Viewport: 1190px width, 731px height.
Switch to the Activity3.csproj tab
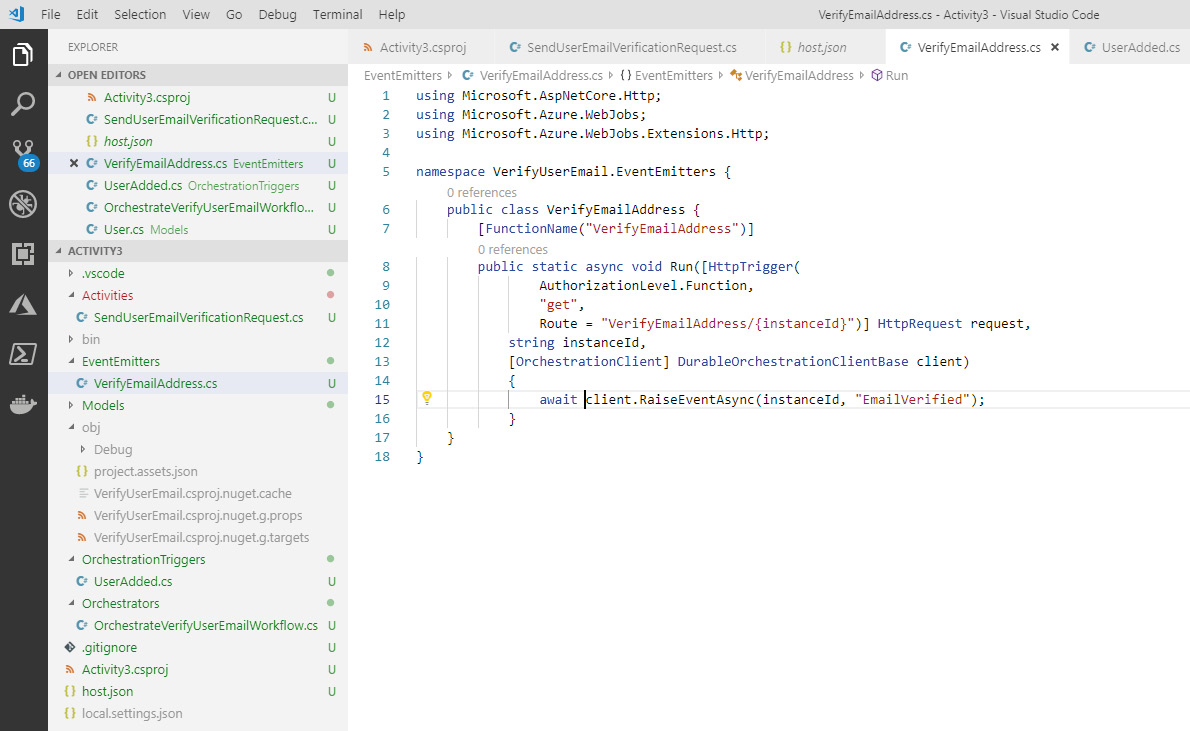[422, 47]
